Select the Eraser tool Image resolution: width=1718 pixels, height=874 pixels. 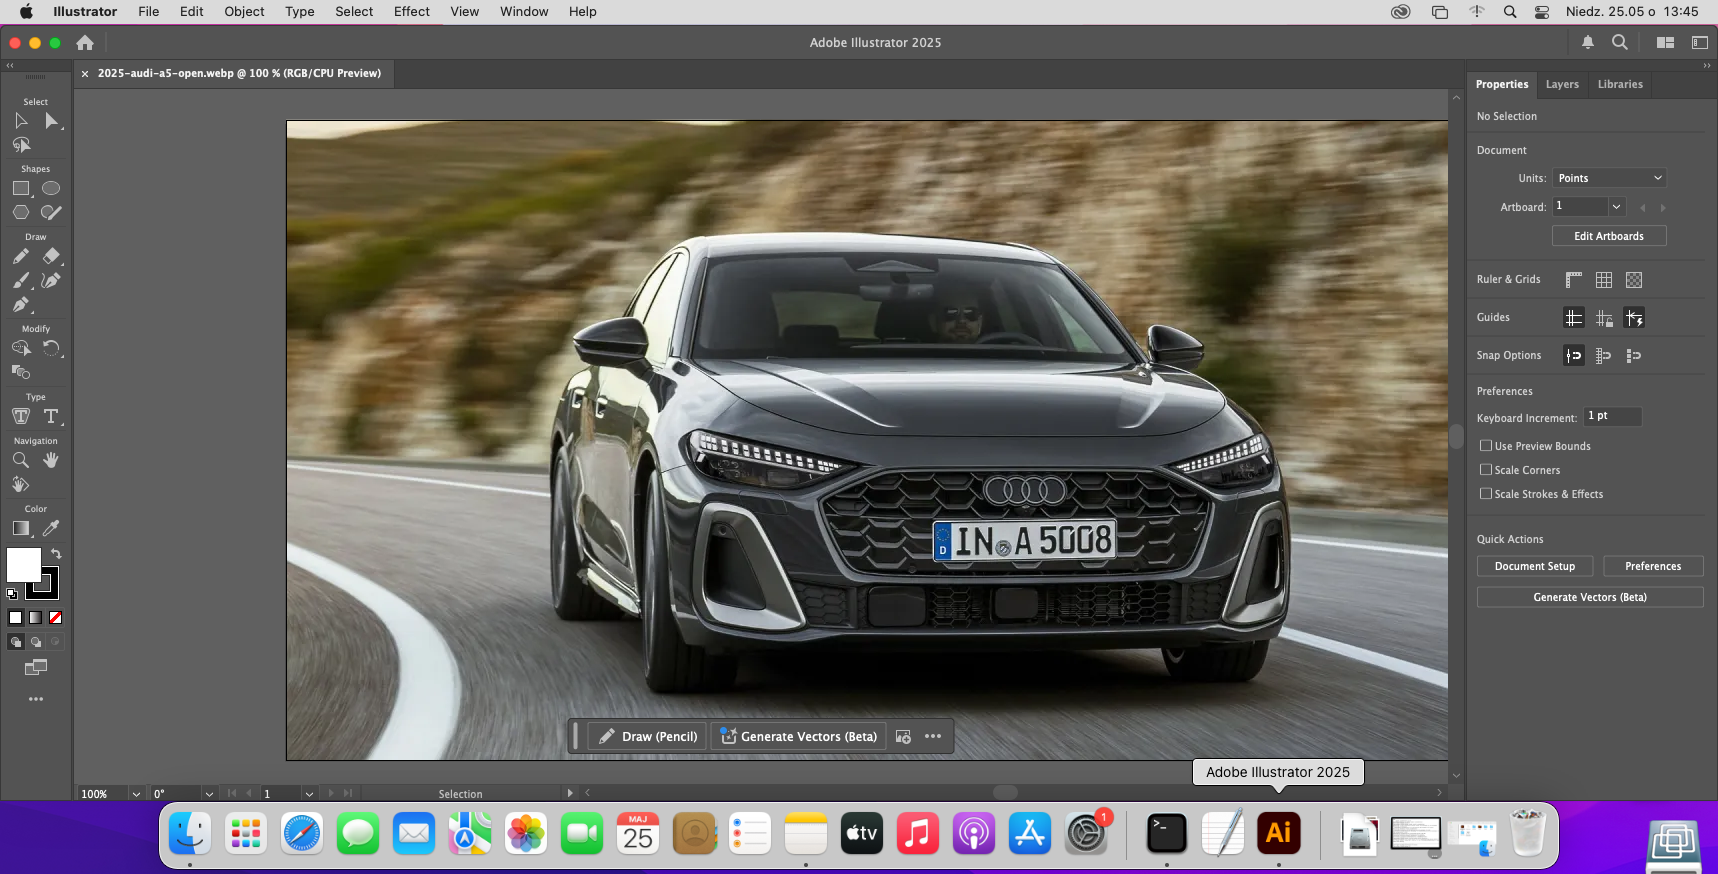click(51, 256)
